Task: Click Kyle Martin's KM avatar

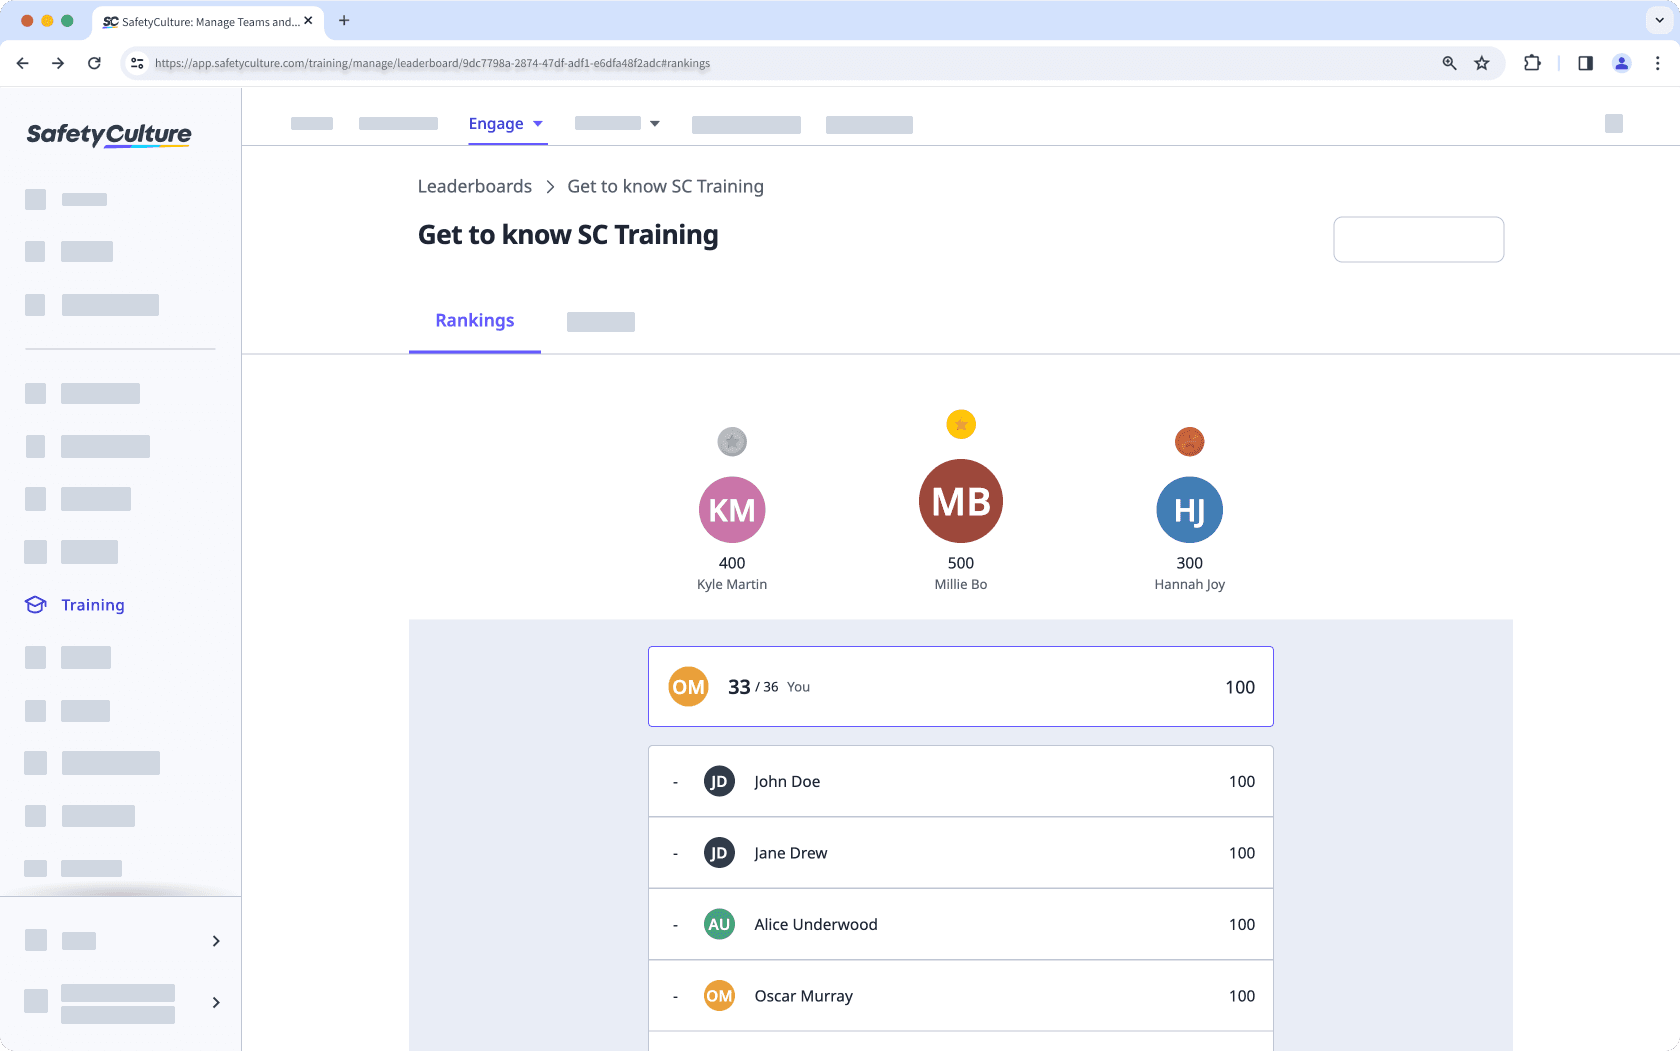Action: [732, 510]
